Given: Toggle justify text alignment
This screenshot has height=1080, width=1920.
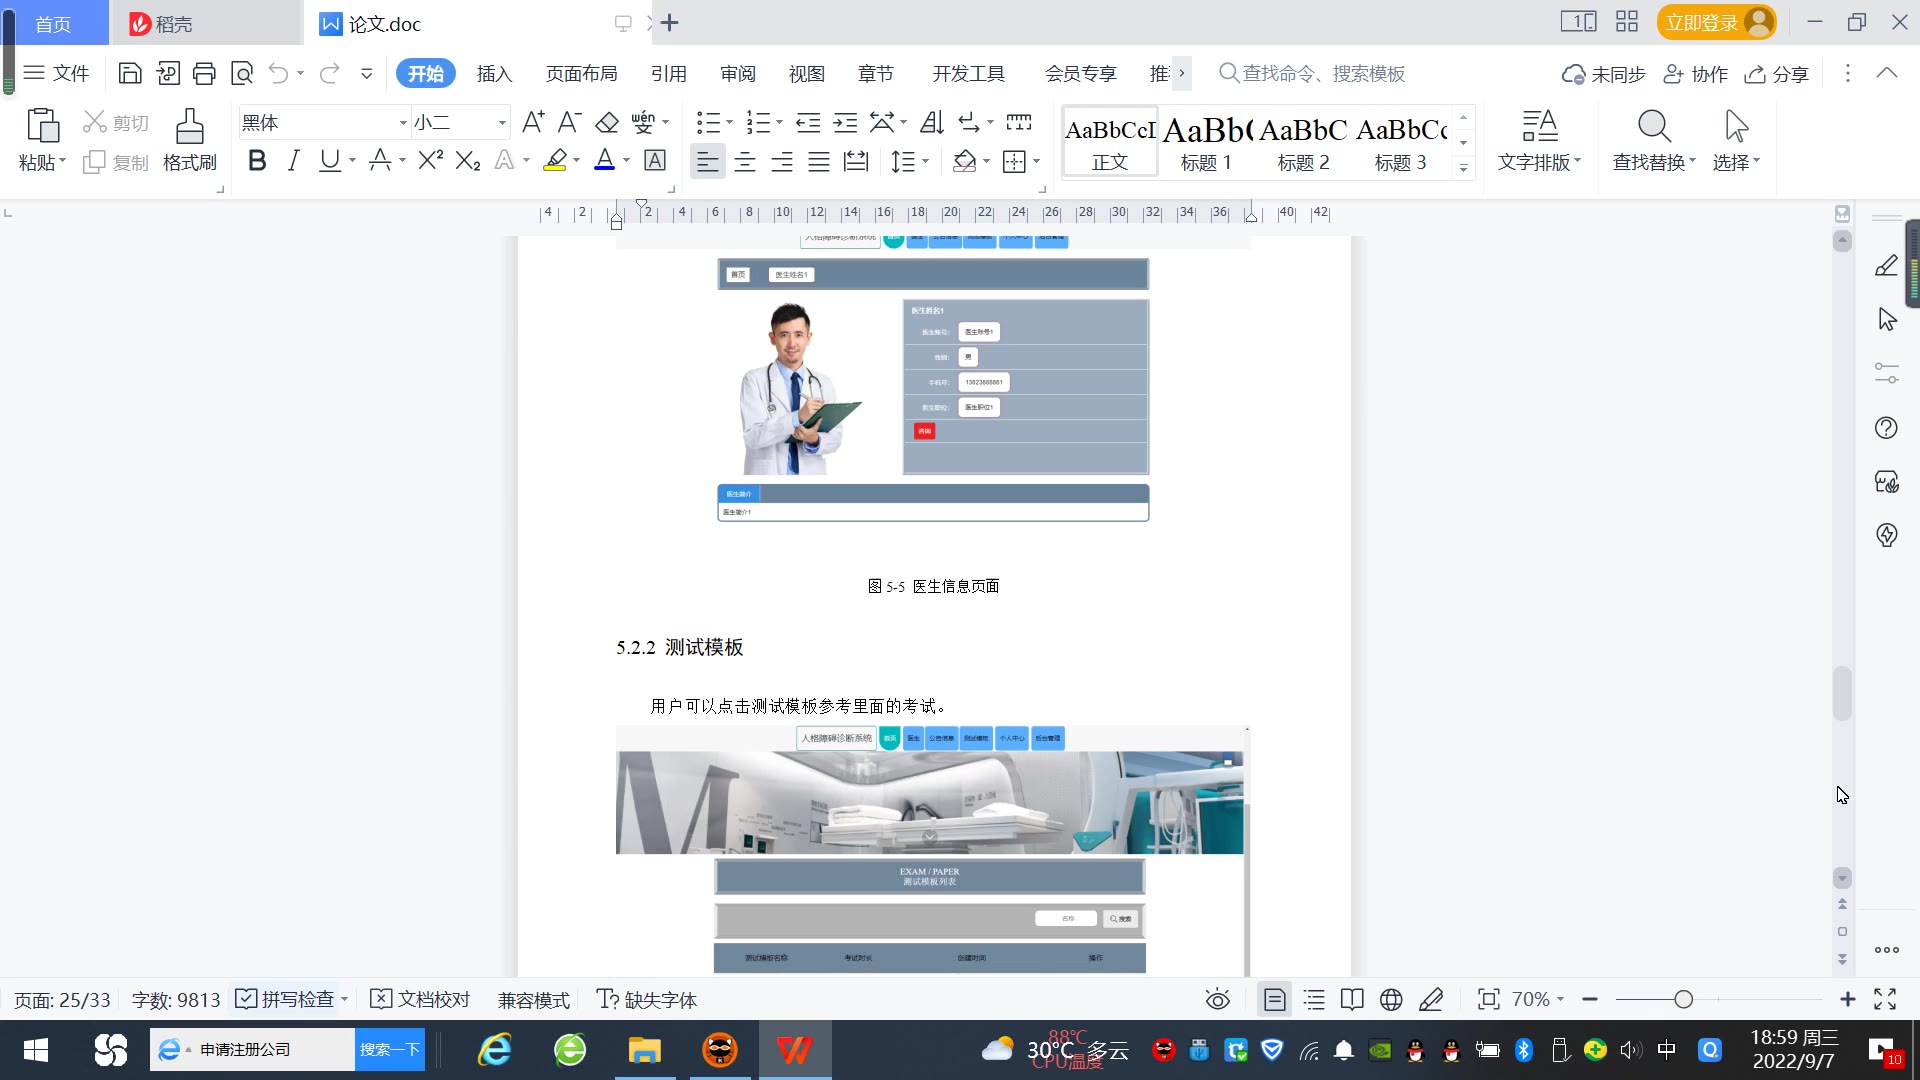Looking at the screenshot, I should (x=819, y=161).
